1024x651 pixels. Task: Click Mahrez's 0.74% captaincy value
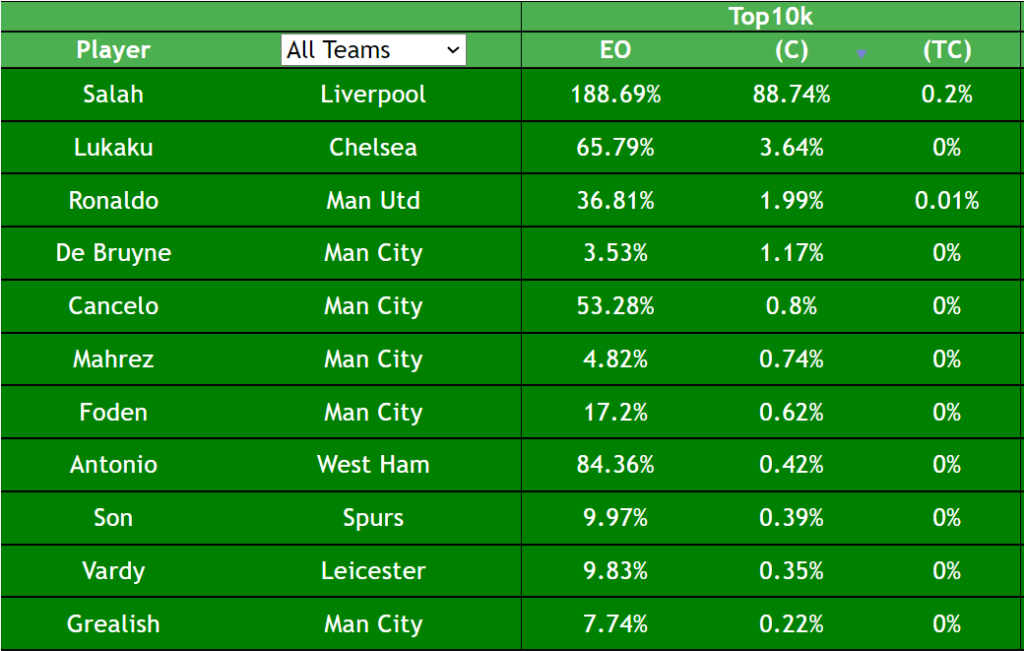[x=792, y=359]
